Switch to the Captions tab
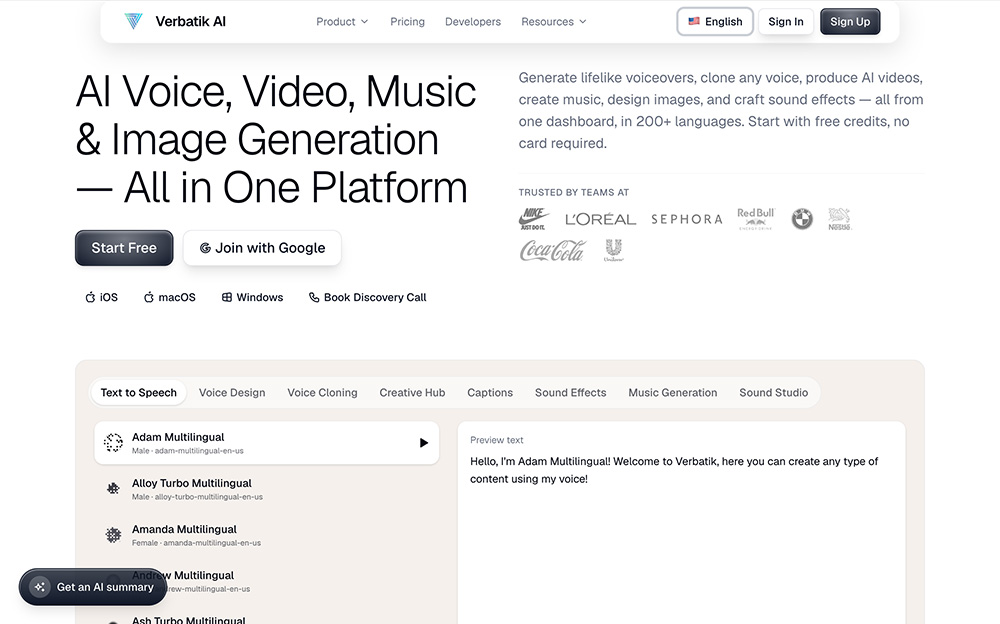Screen dimensions: 1000x624 click(490, 392)
